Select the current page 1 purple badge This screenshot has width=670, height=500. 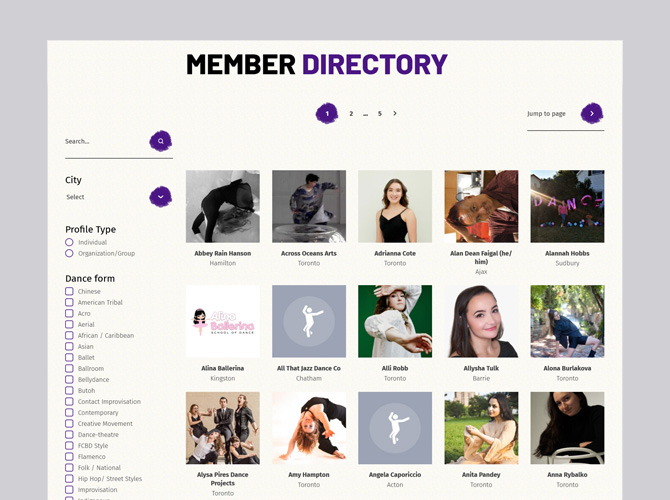point(327,113)
